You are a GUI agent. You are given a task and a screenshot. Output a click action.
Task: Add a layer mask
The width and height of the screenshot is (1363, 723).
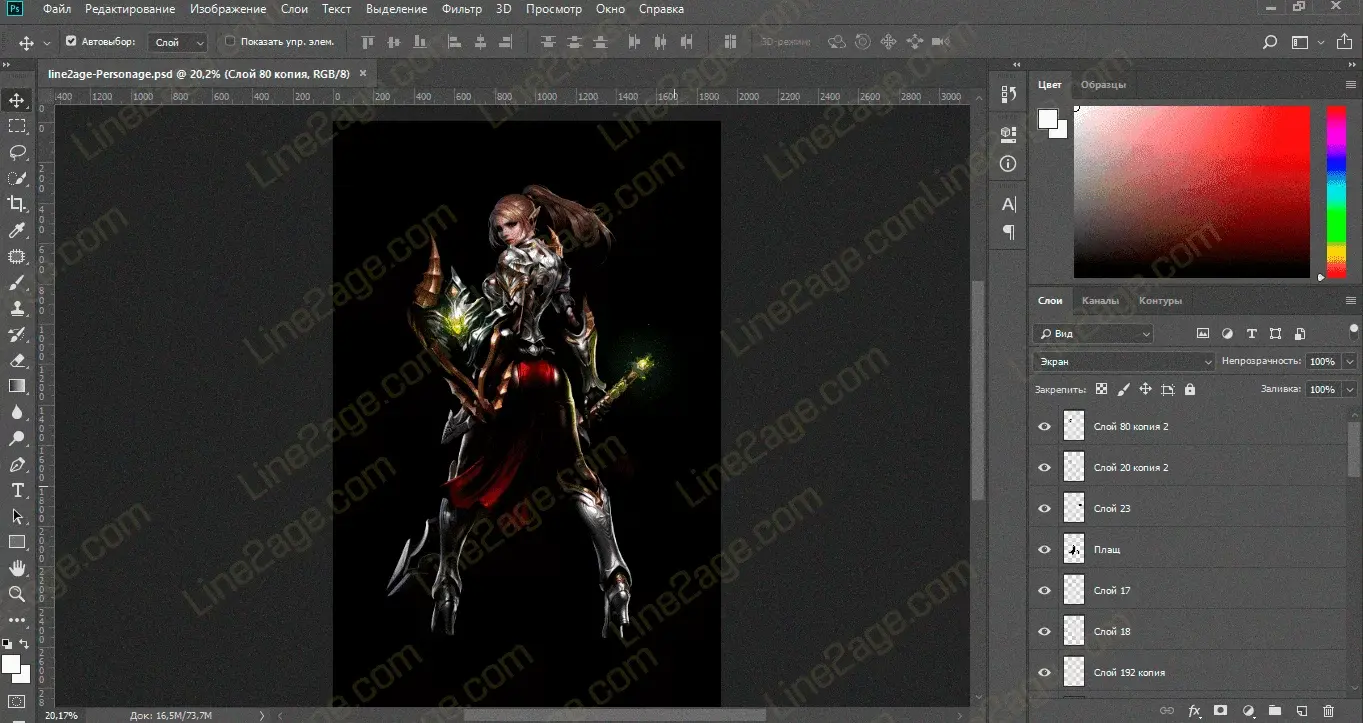click(1220, 711)
